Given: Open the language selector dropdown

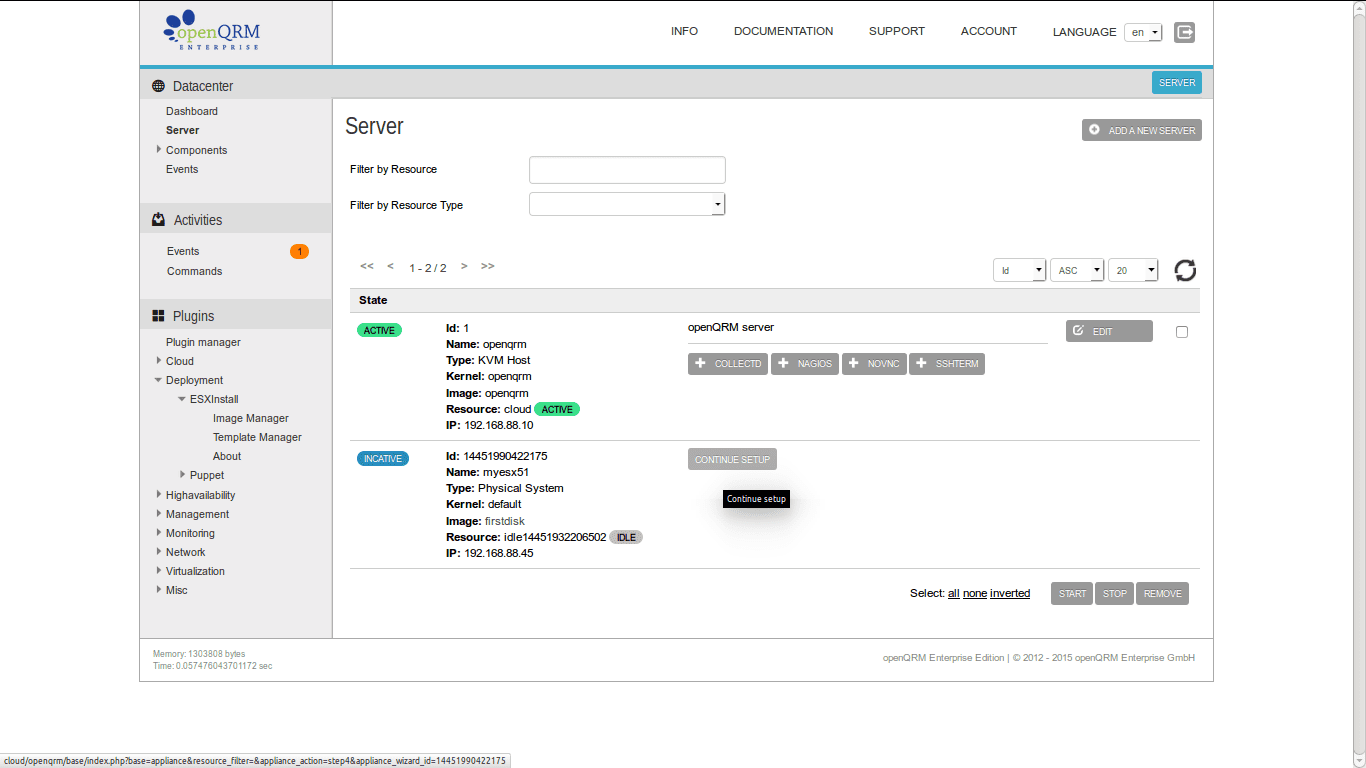Looking at the screenshot, I should 1143,32.
